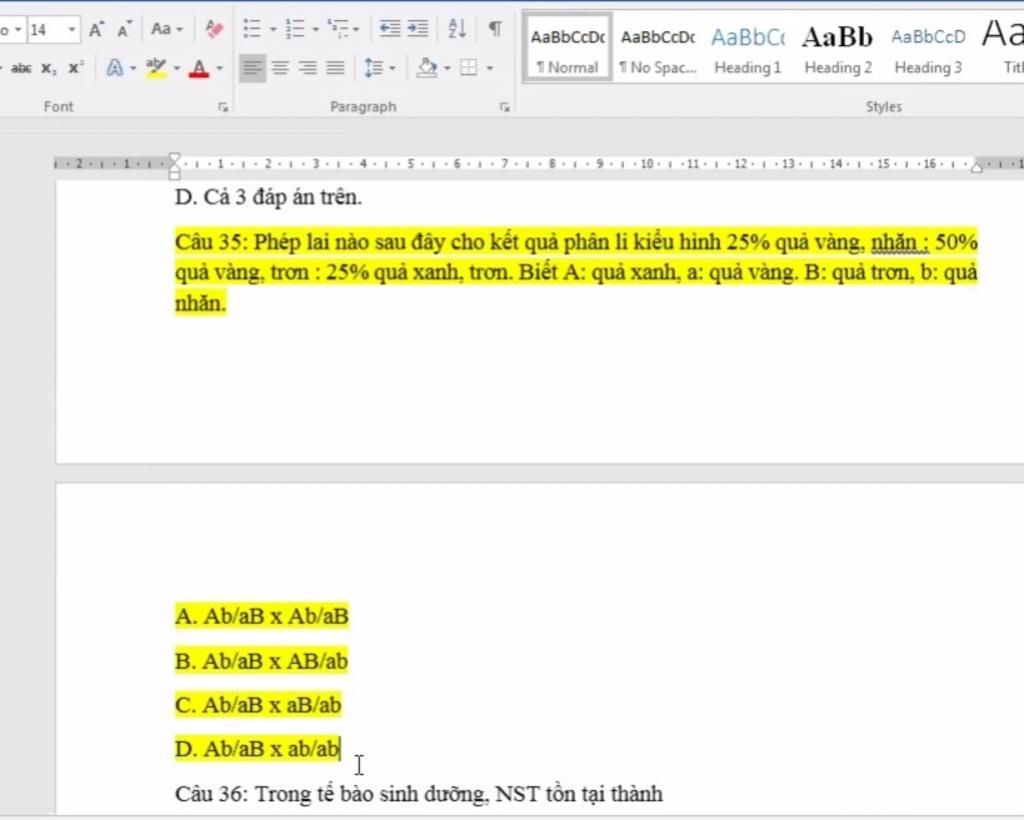Image resolution: width=1024 pixels, height=820 pixels.
Task: Click the Multilevel List icon
Action: (338, 29)
